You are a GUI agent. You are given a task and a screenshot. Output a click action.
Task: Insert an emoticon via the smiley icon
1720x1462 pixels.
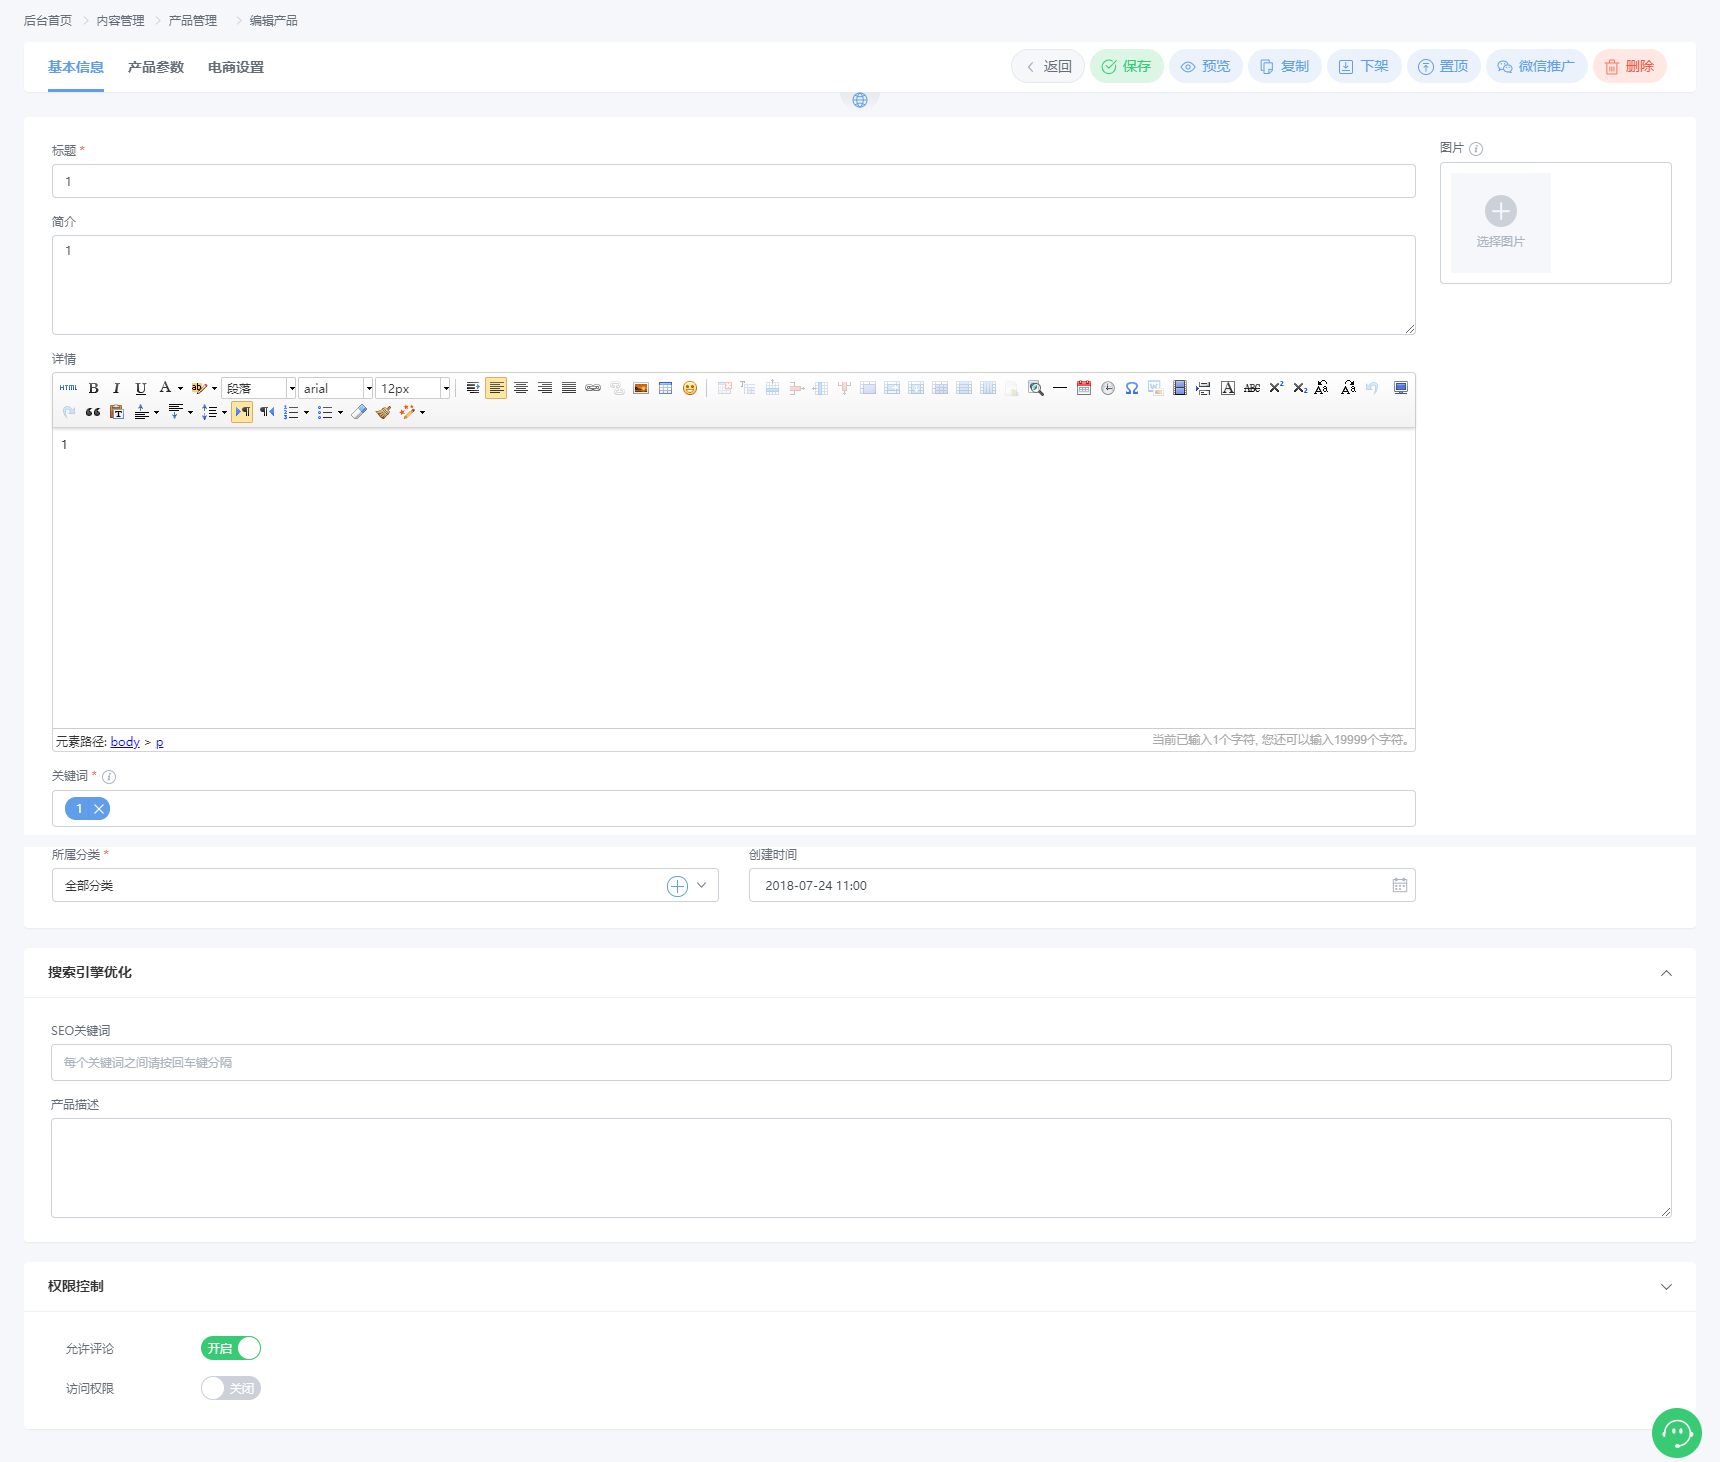point(690,388)
